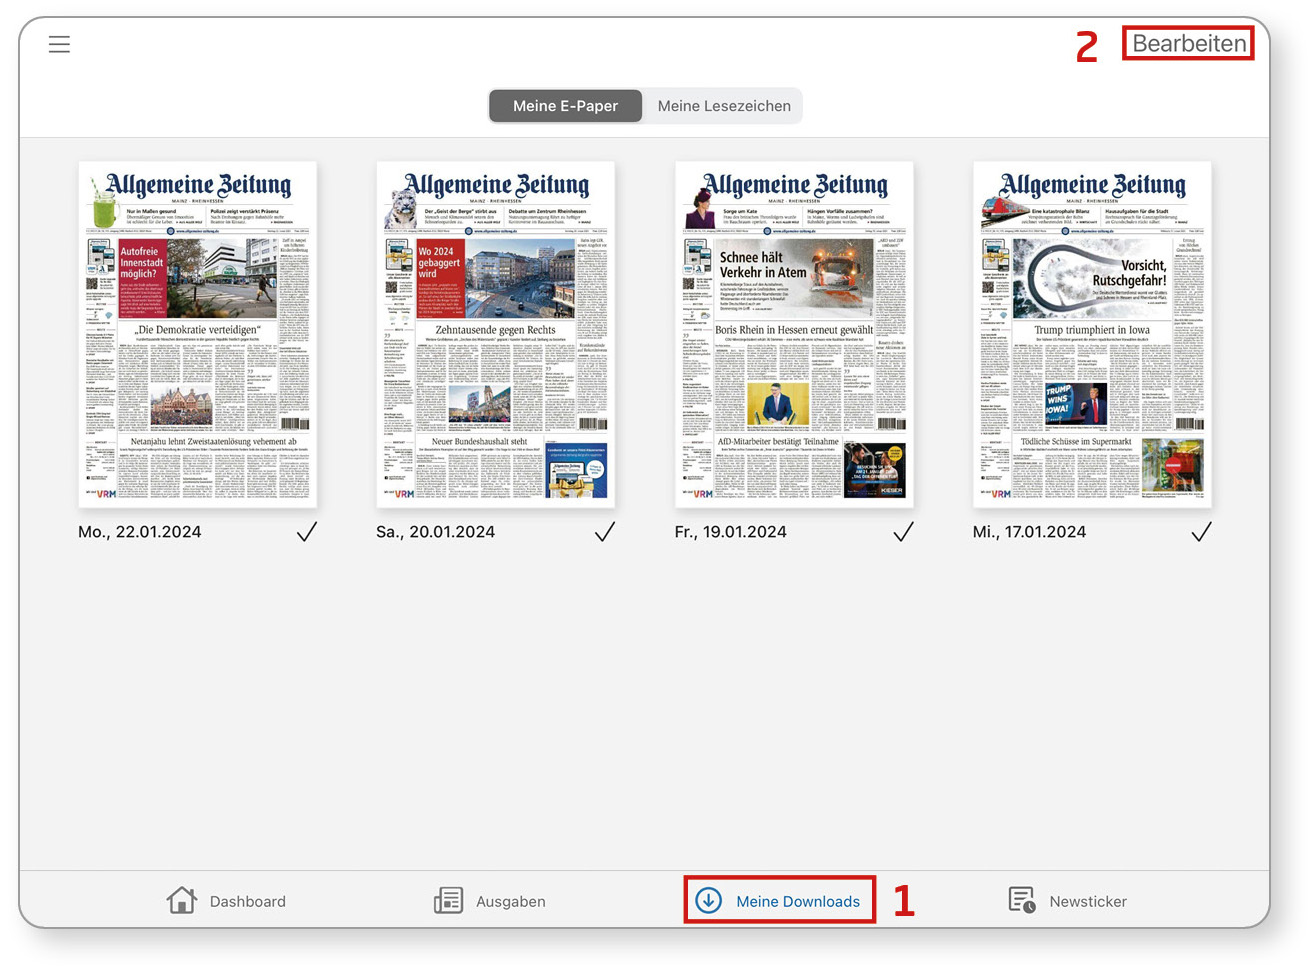Image resolution: width=1313 pixels, height=978 pixels.
Task: Tap the Ausgaben newspaper icon
Action: coord(448,900)
